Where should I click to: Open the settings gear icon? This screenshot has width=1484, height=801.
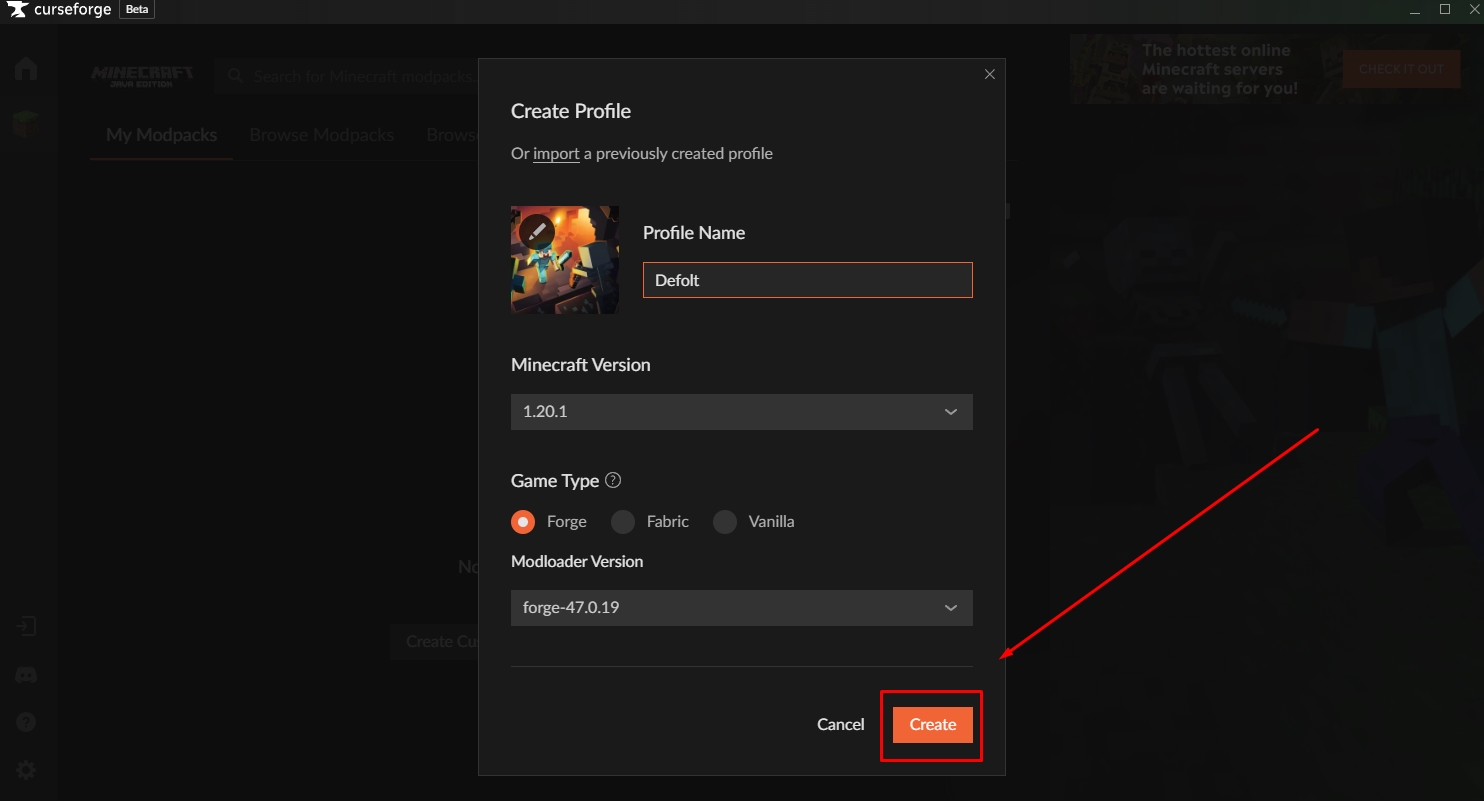pos(26,770)
